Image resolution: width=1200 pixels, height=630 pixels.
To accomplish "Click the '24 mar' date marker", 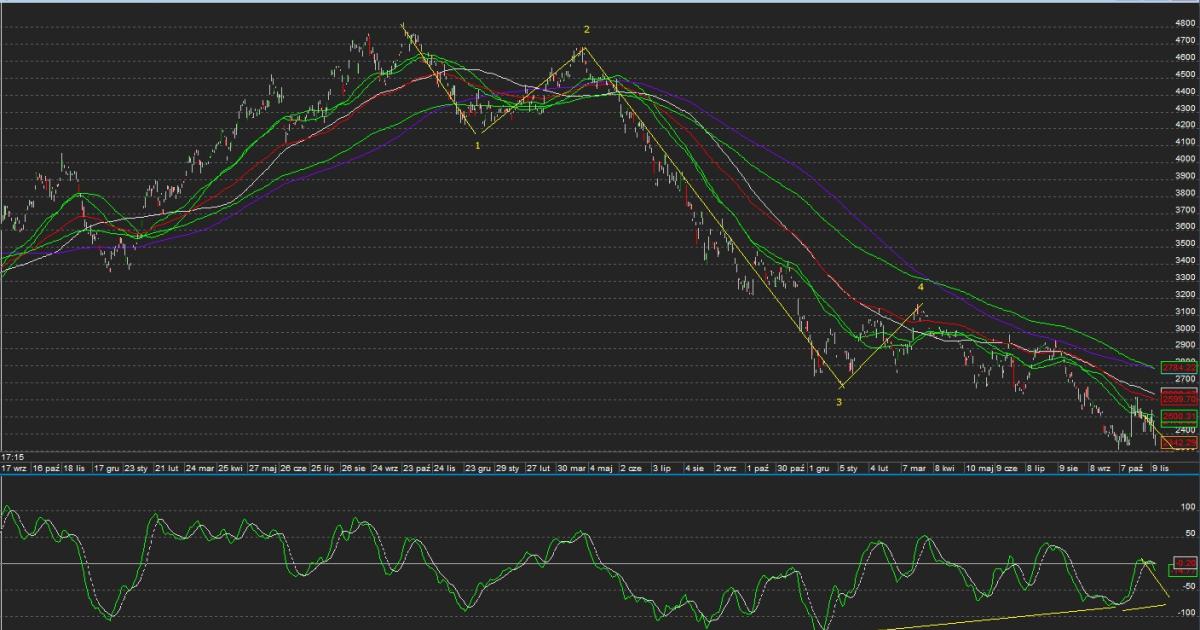I will pyautogui.click(x=200, y=467).
